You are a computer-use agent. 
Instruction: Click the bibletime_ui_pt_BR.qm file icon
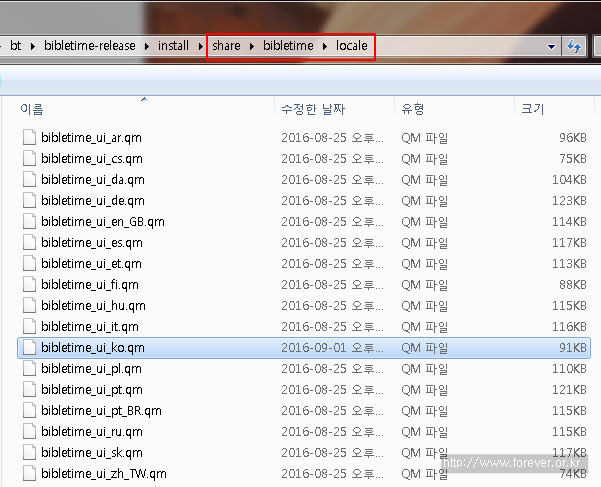pyautogui.click(x=30, y=411)
